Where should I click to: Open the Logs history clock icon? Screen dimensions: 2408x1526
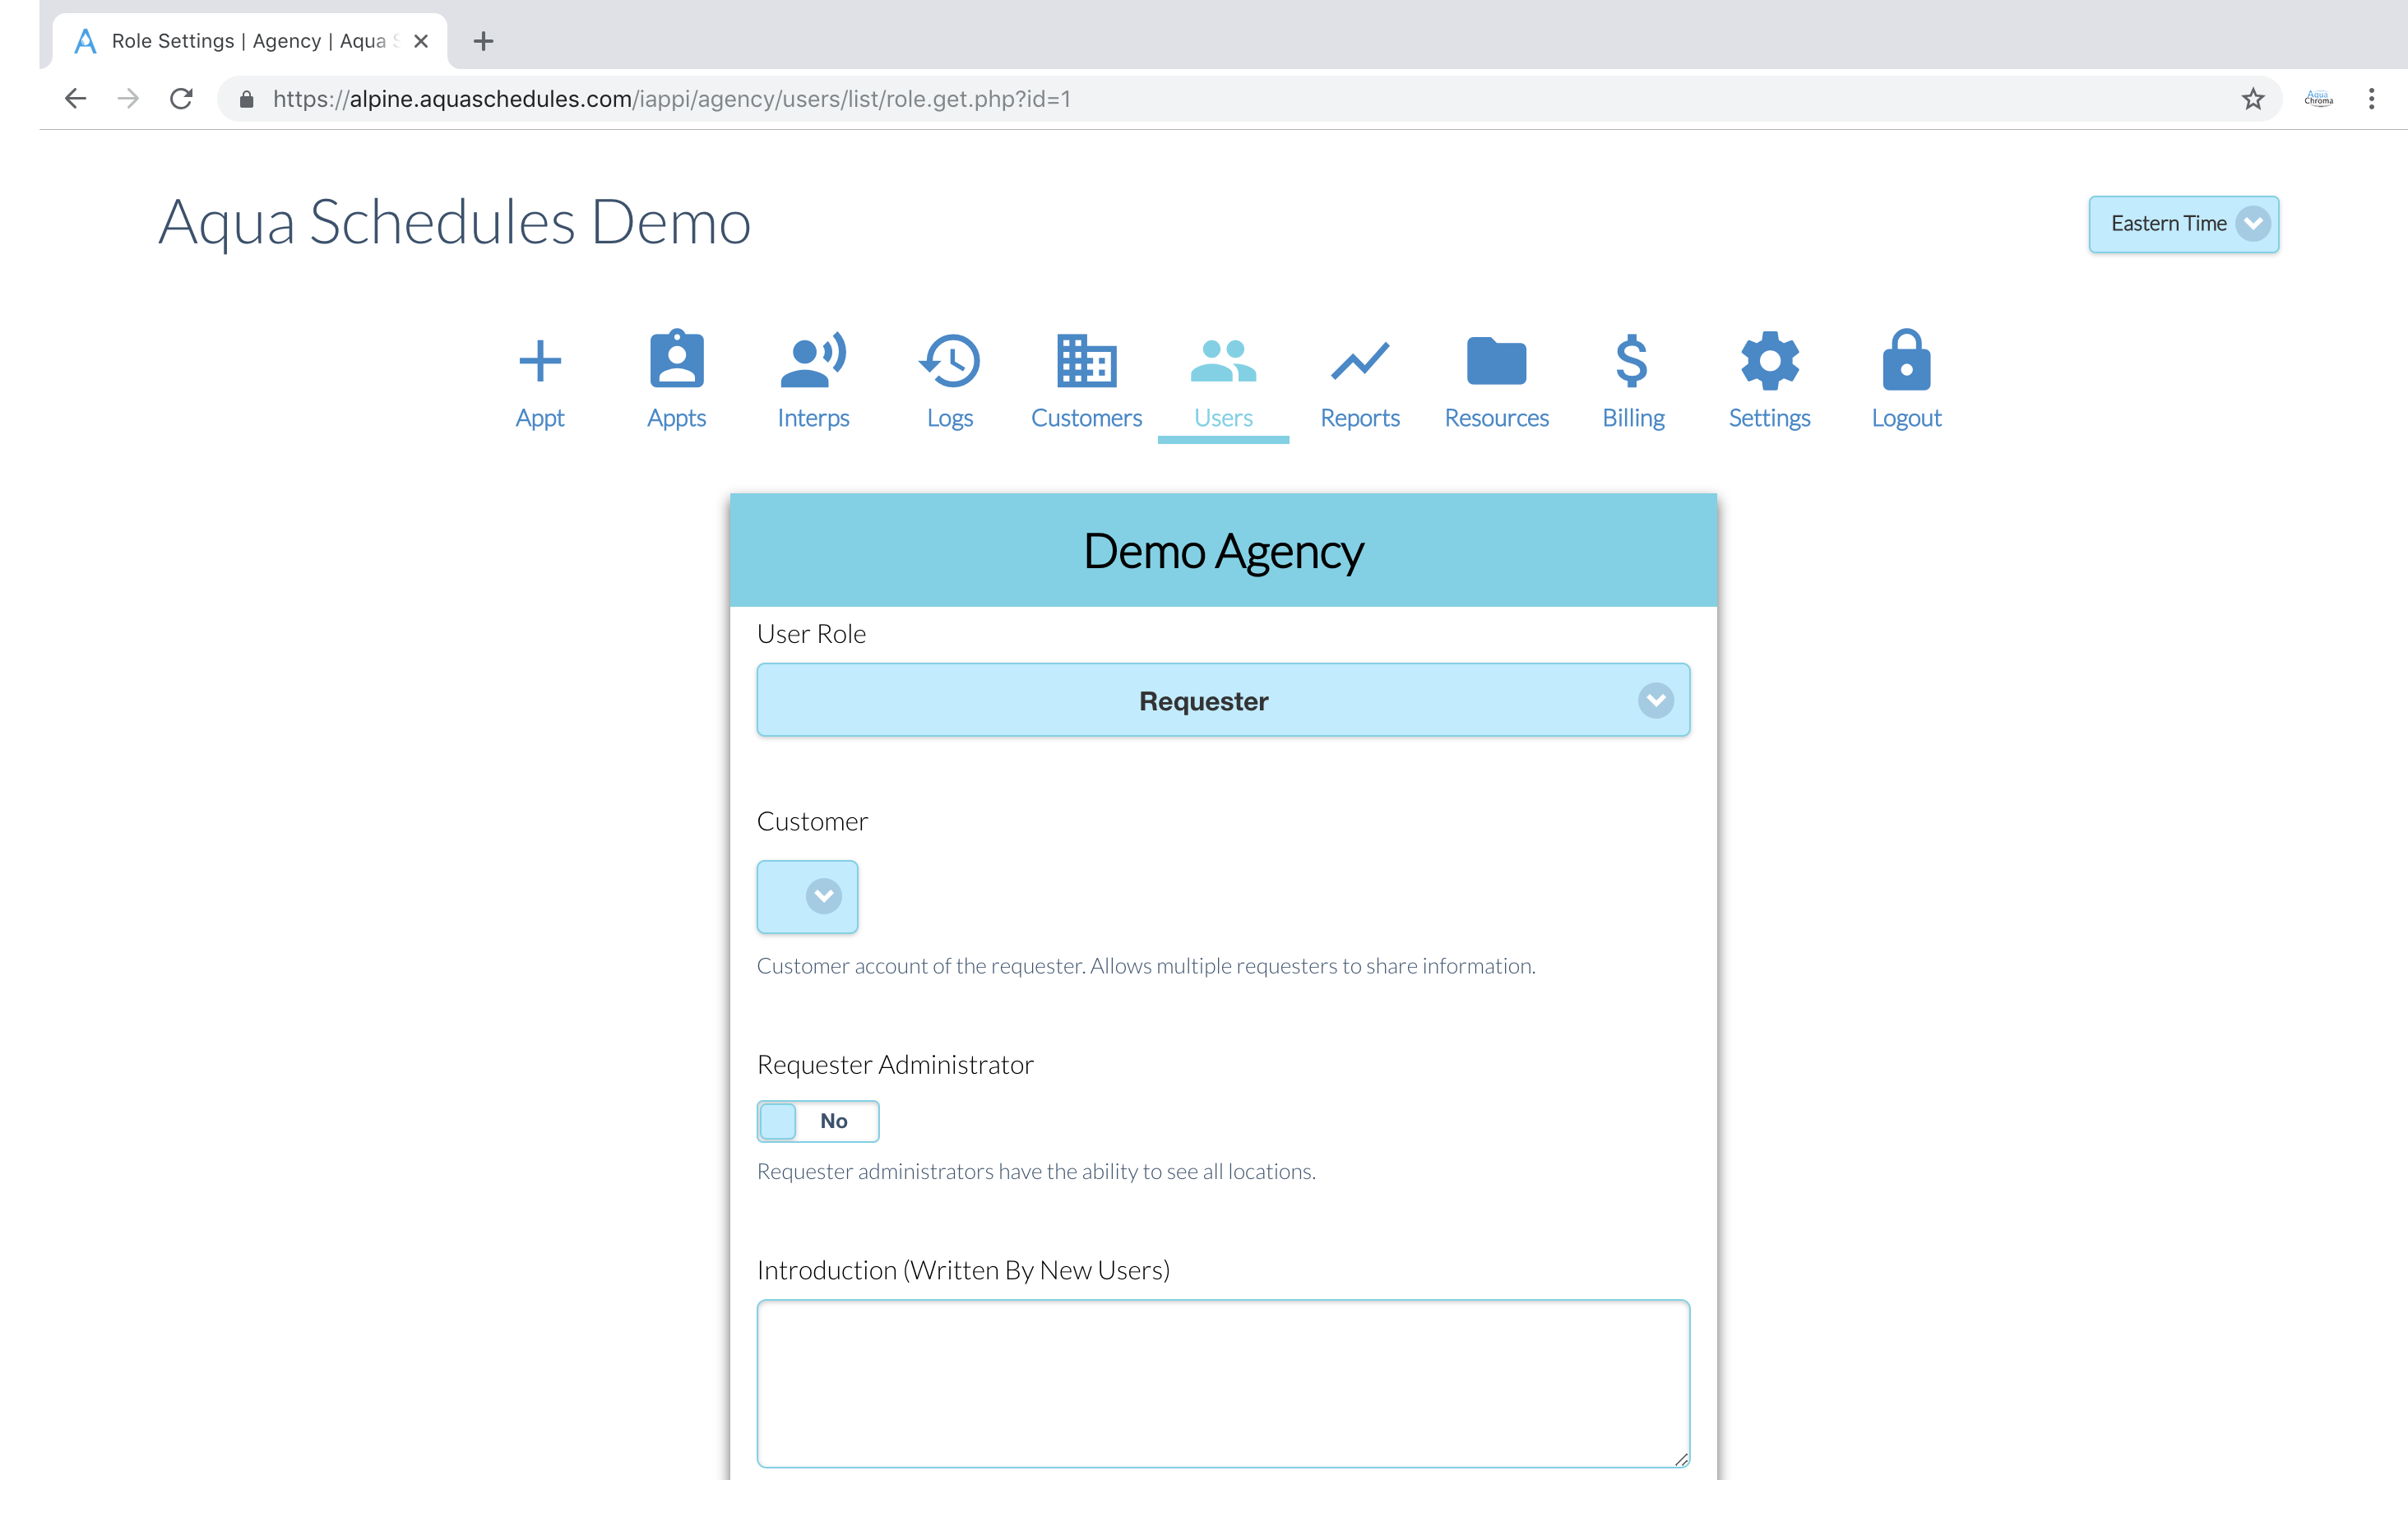pyautogui.click(x=949, y=360)
